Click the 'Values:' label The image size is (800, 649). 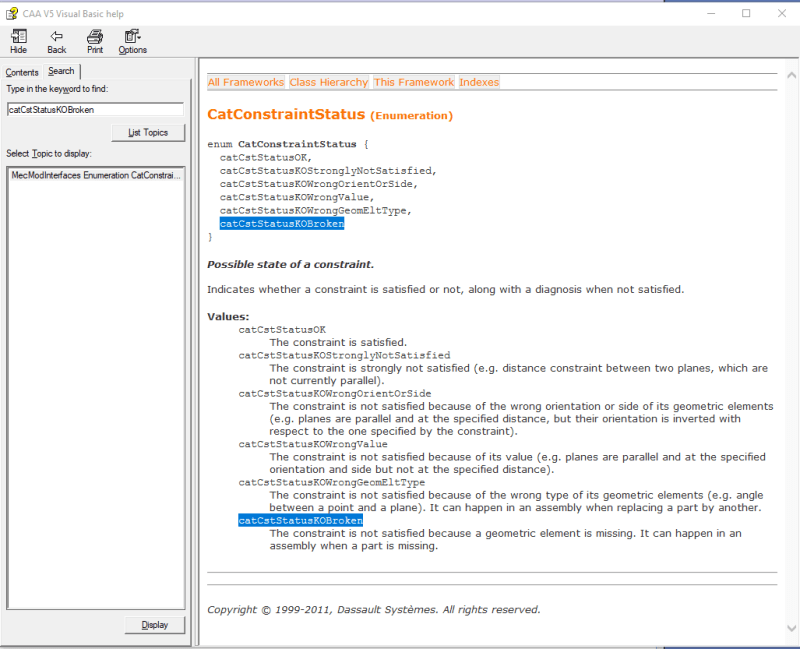pyautogui.click(x=228, y=316)
